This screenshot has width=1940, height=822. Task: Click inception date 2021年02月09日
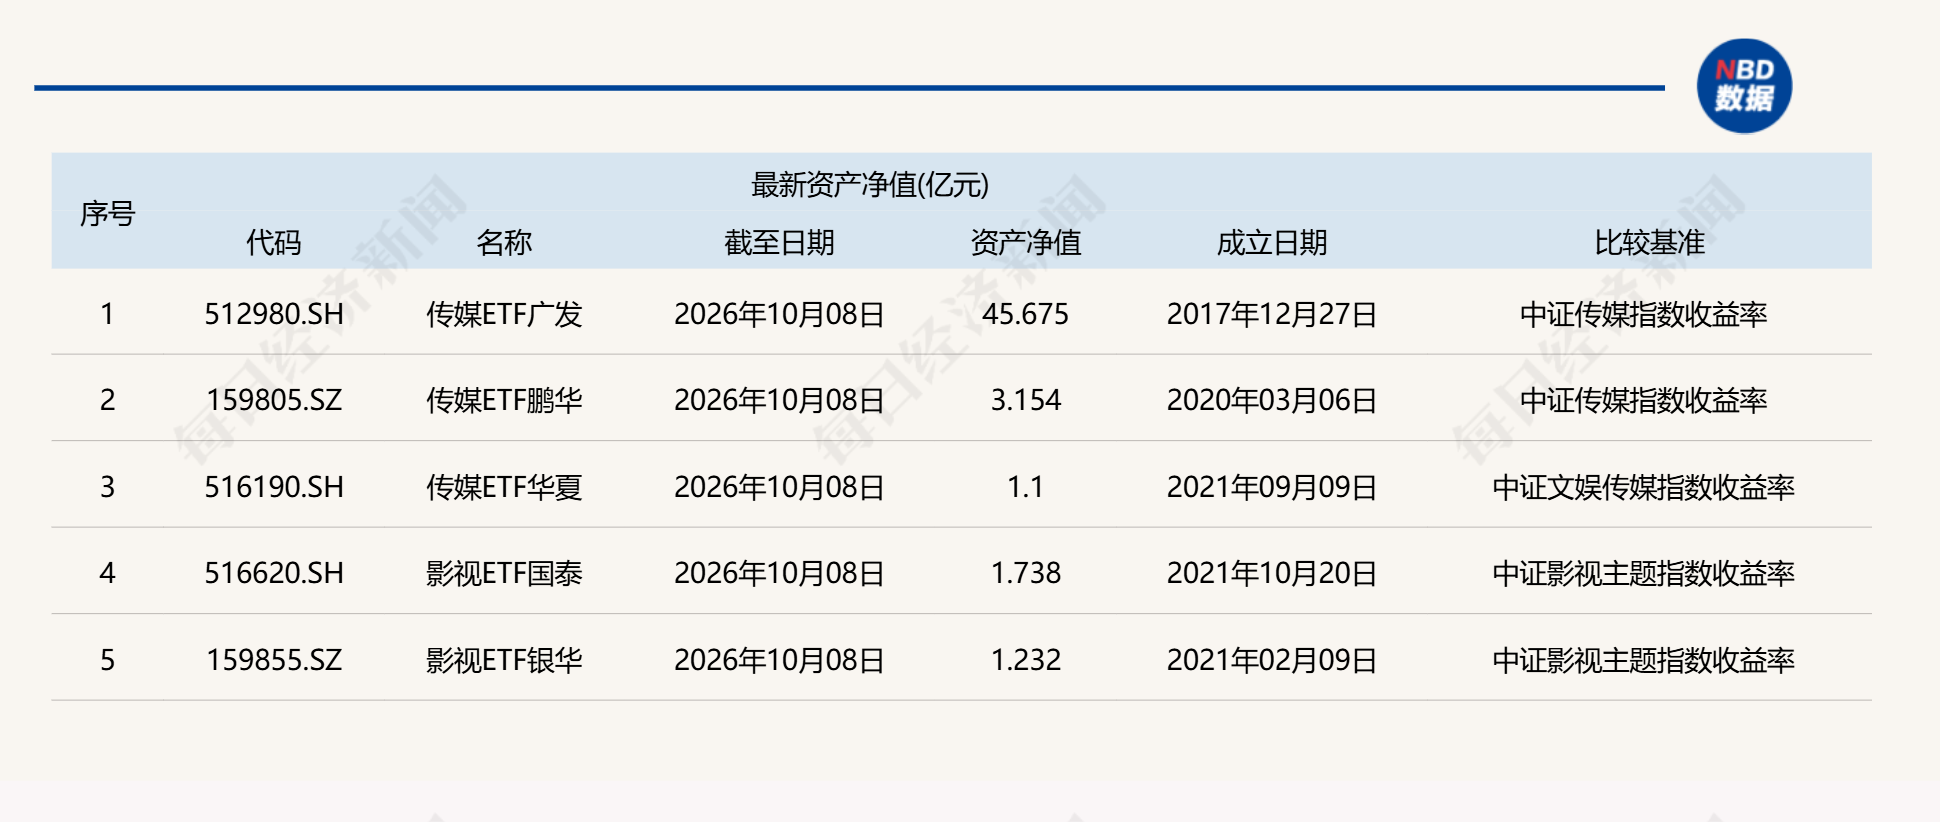point(1272,660)
